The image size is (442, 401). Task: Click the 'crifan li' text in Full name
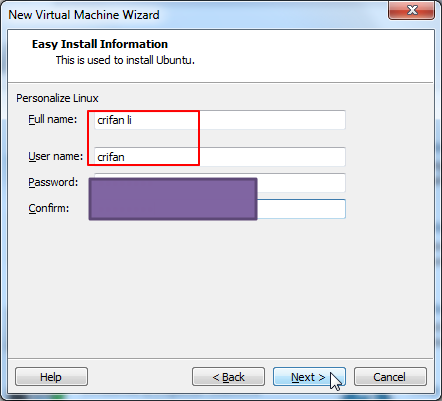[x=114, y=120]
